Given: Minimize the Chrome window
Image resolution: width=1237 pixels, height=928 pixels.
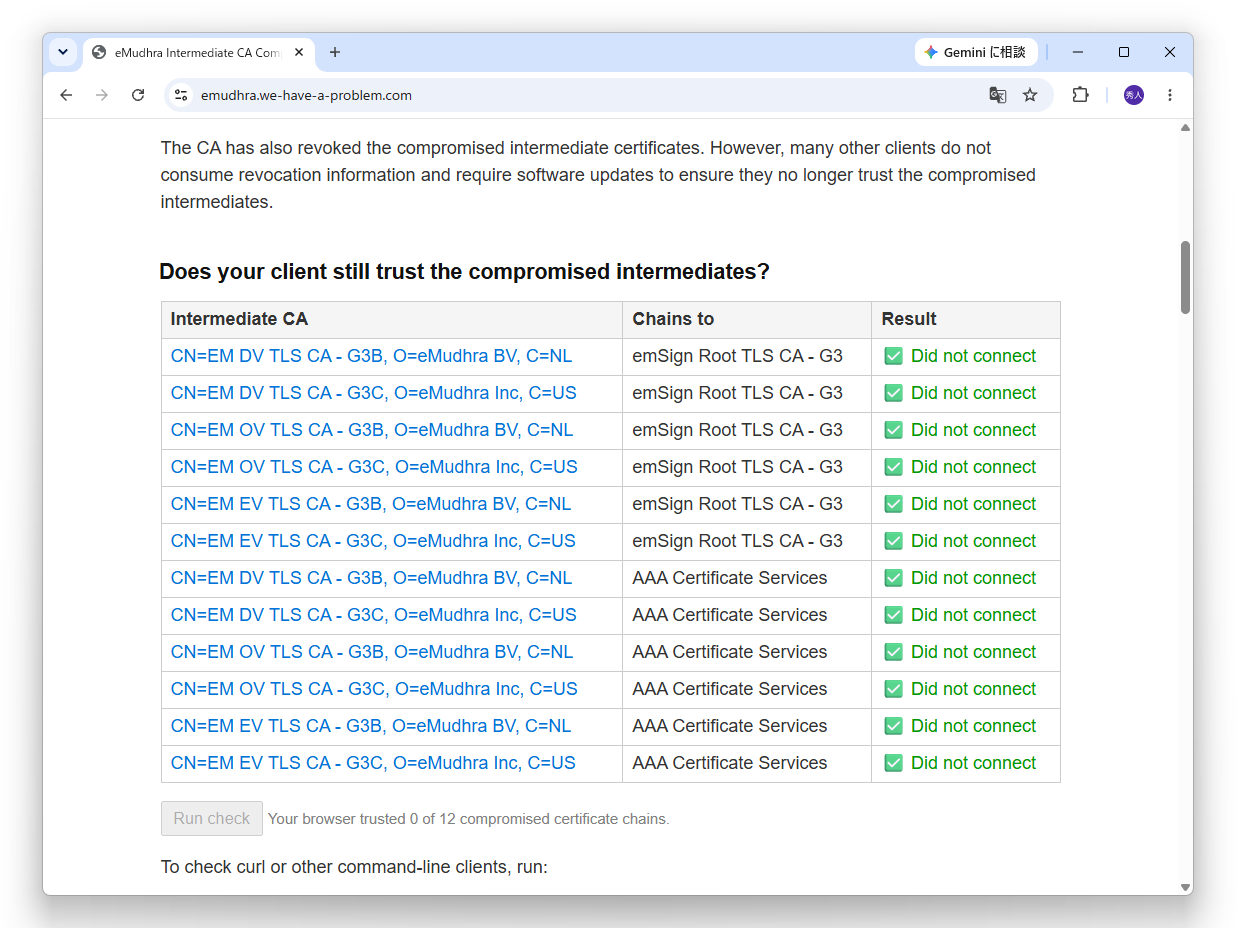Looking at the screenshot, I should pyautogui.click(x=1078, y=52).
